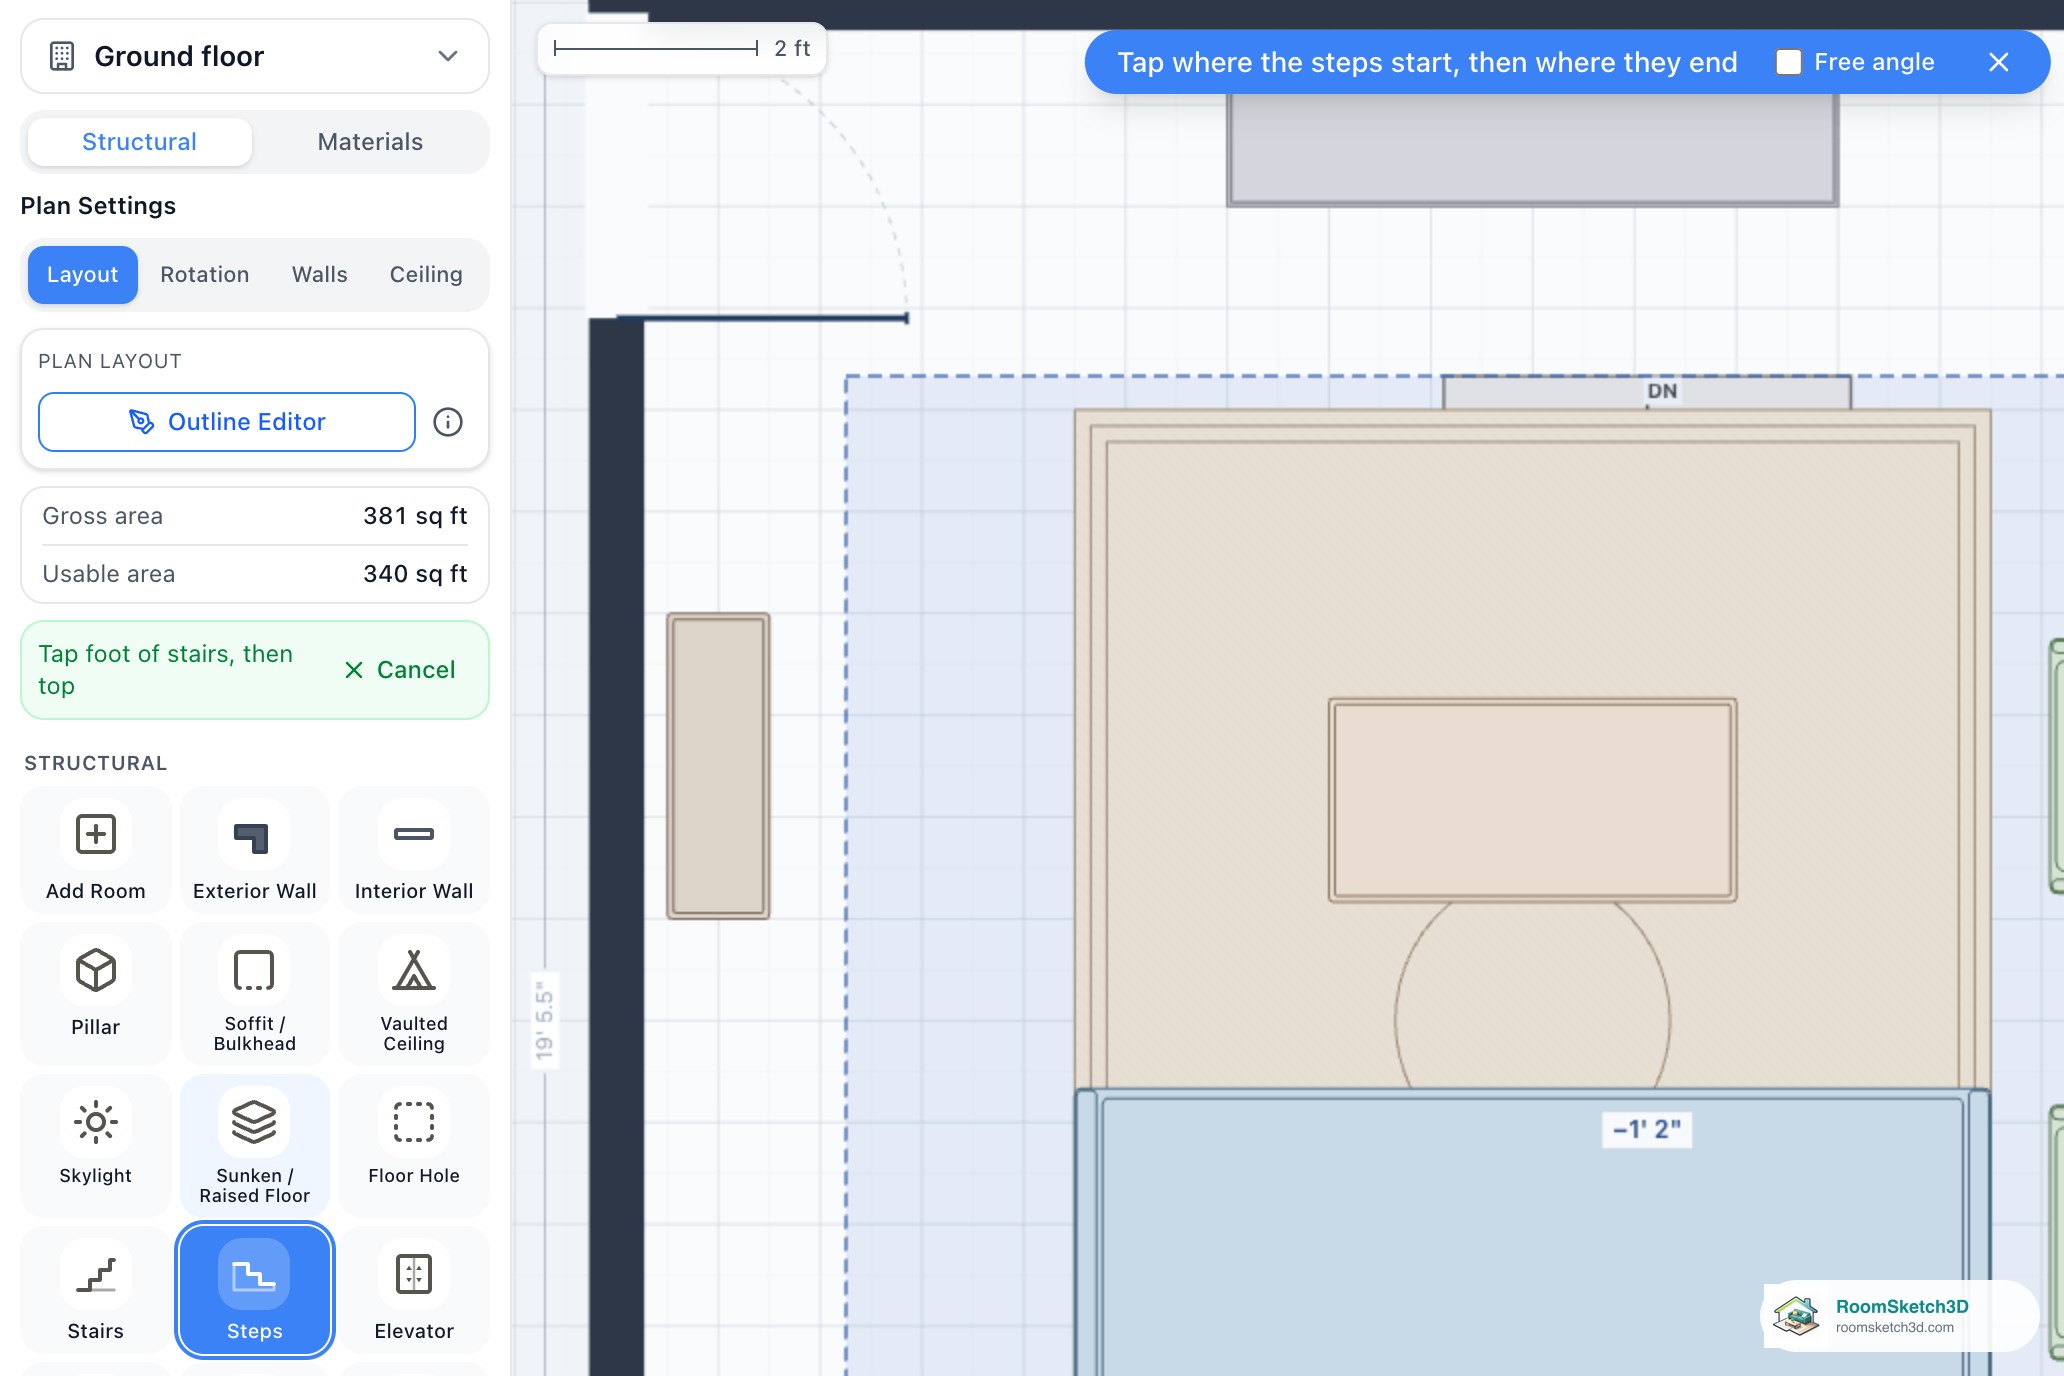
Task: Click the Usable area 340 sq ft value
Action: [415, 574]
